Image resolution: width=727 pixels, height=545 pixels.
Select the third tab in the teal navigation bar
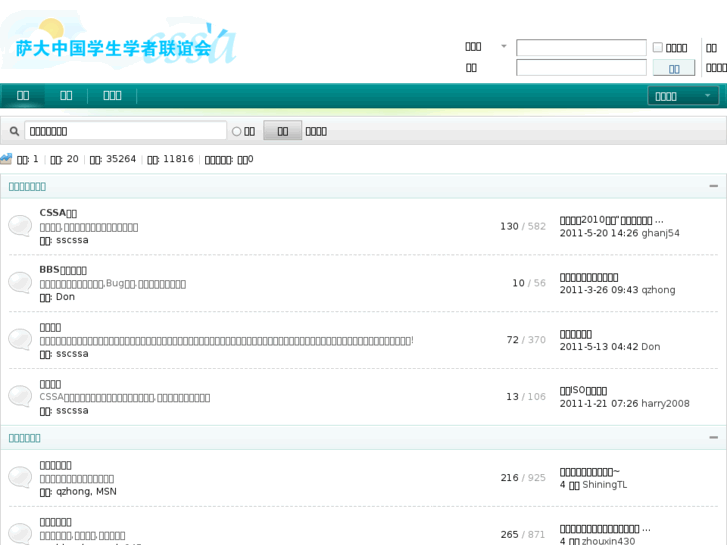click(112, 96)
